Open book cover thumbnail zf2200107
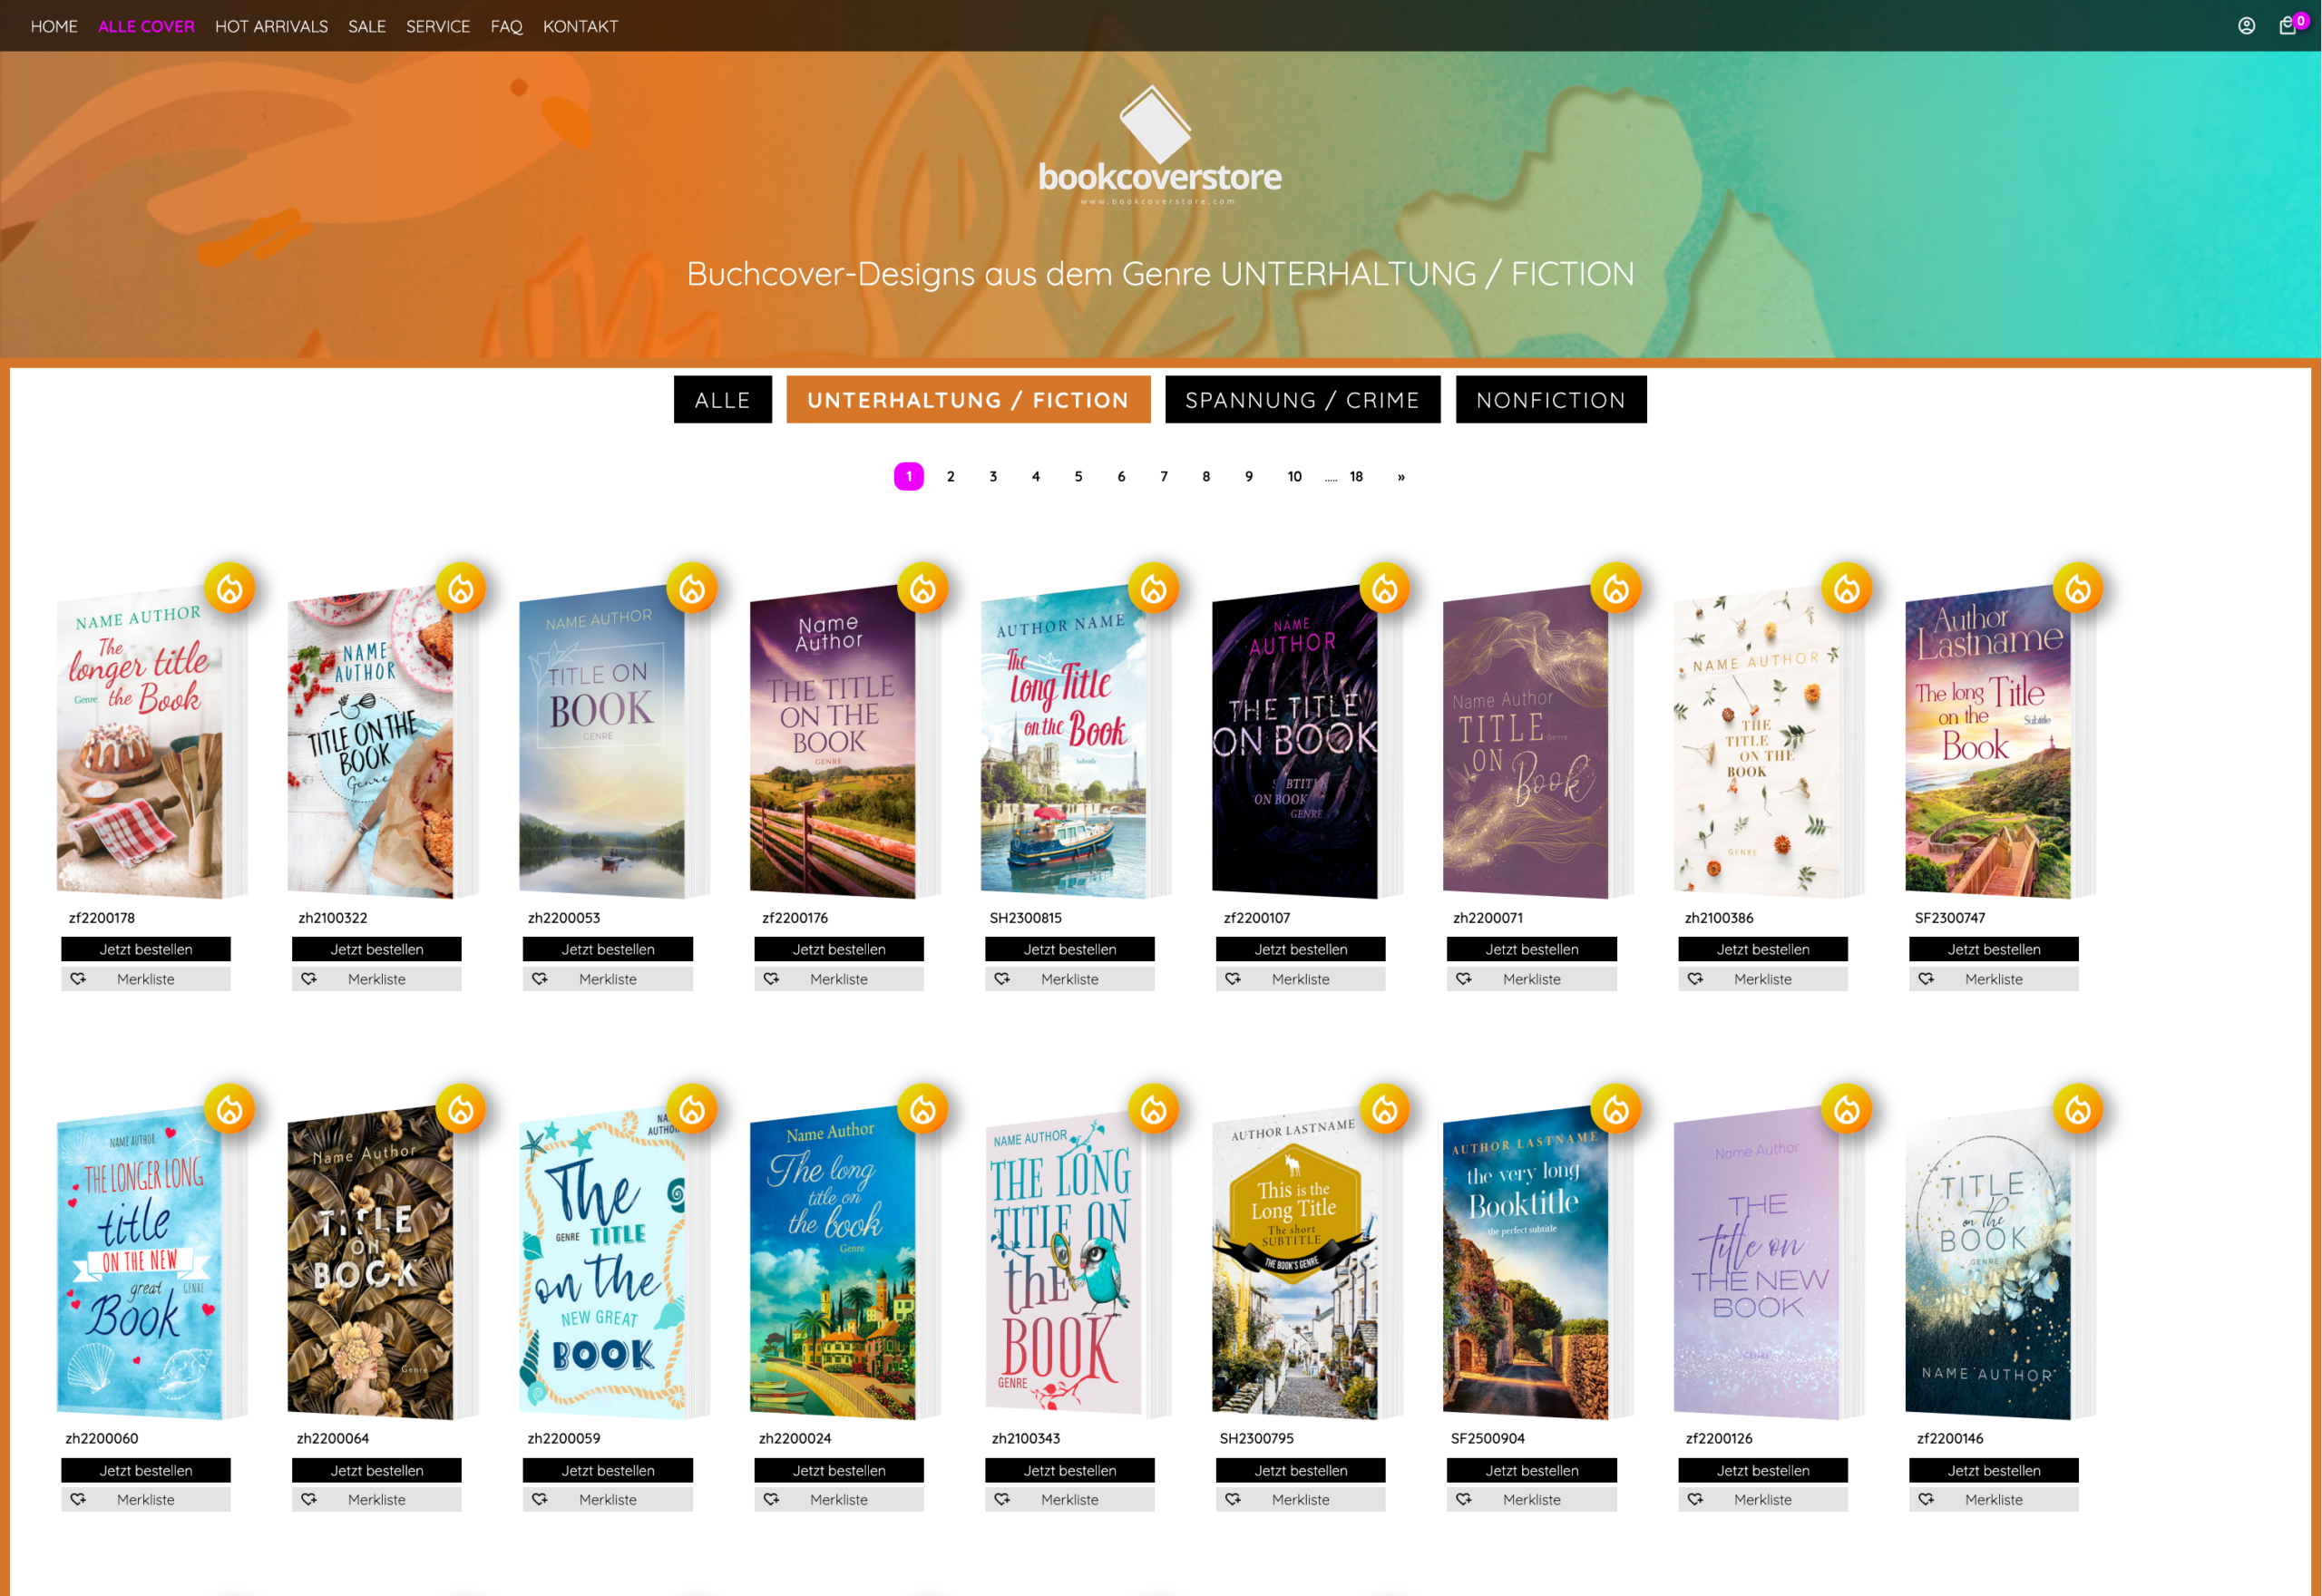This screenshot has height=1596, width=2322. [x=1294, y=742]
